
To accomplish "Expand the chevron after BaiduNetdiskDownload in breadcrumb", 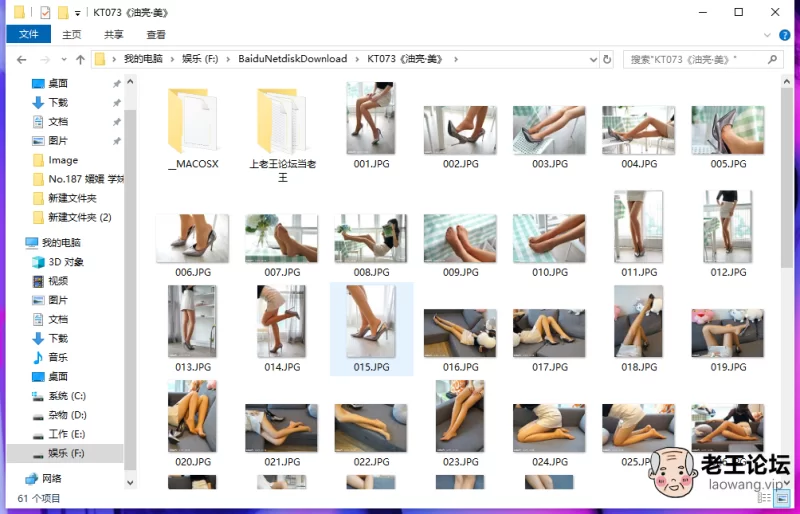I will pyautogui.click(x=358, y=59).
